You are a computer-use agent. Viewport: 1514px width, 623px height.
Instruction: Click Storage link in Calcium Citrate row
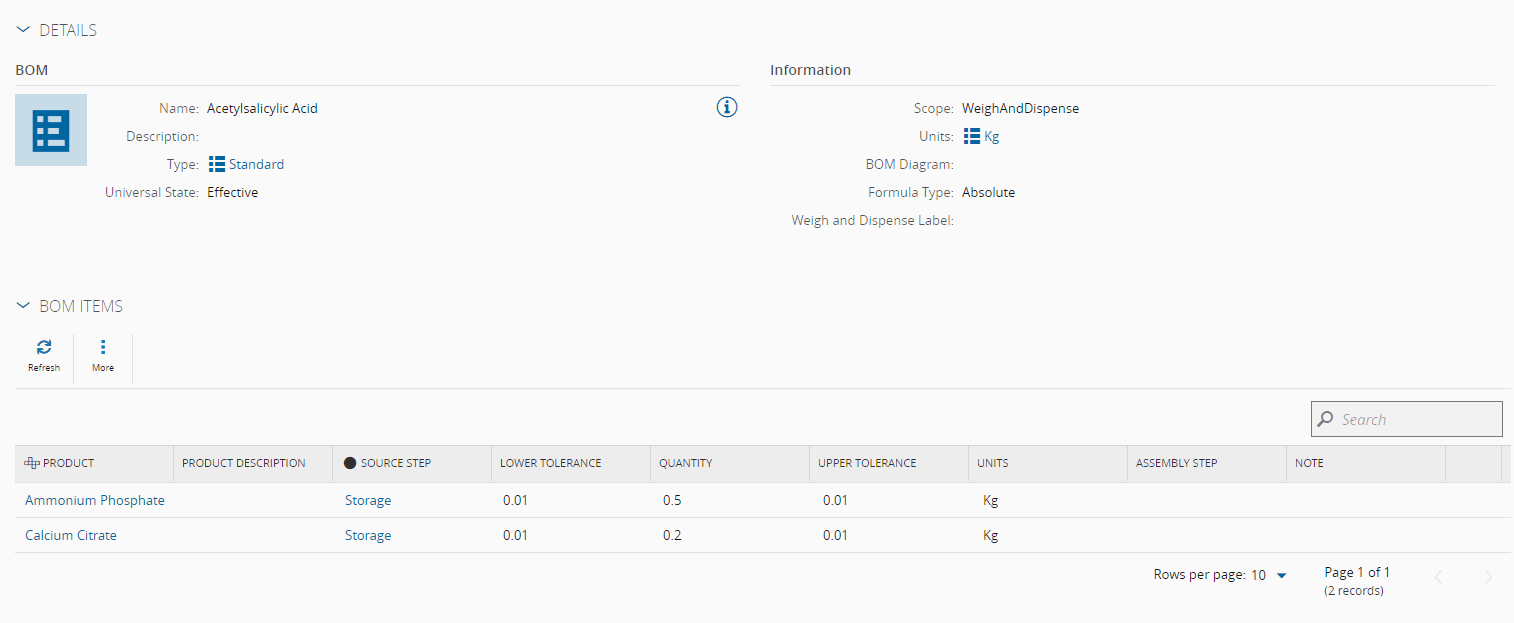pos(368,535)
